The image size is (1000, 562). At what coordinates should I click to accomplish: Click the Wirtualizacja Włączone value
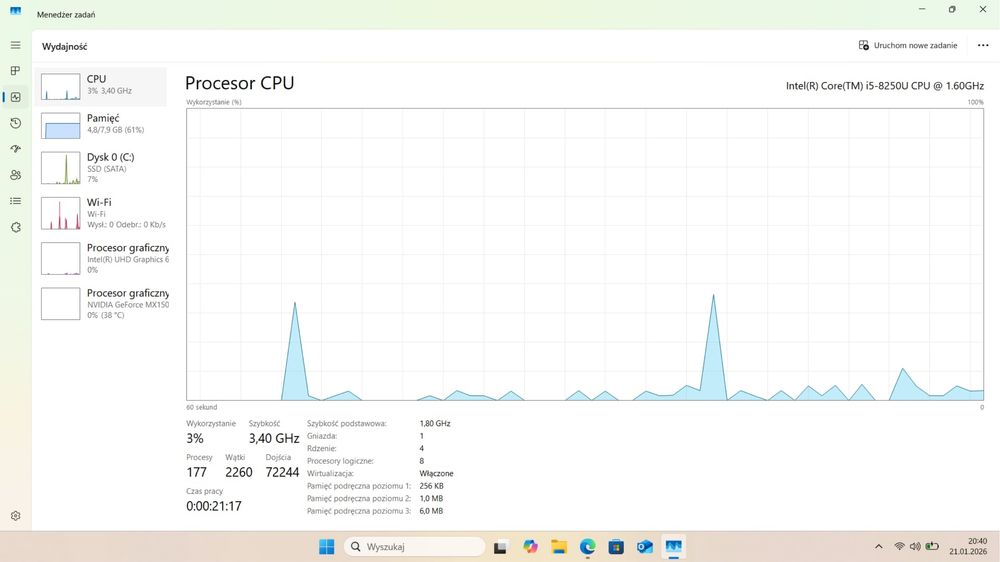coord(436,473)
